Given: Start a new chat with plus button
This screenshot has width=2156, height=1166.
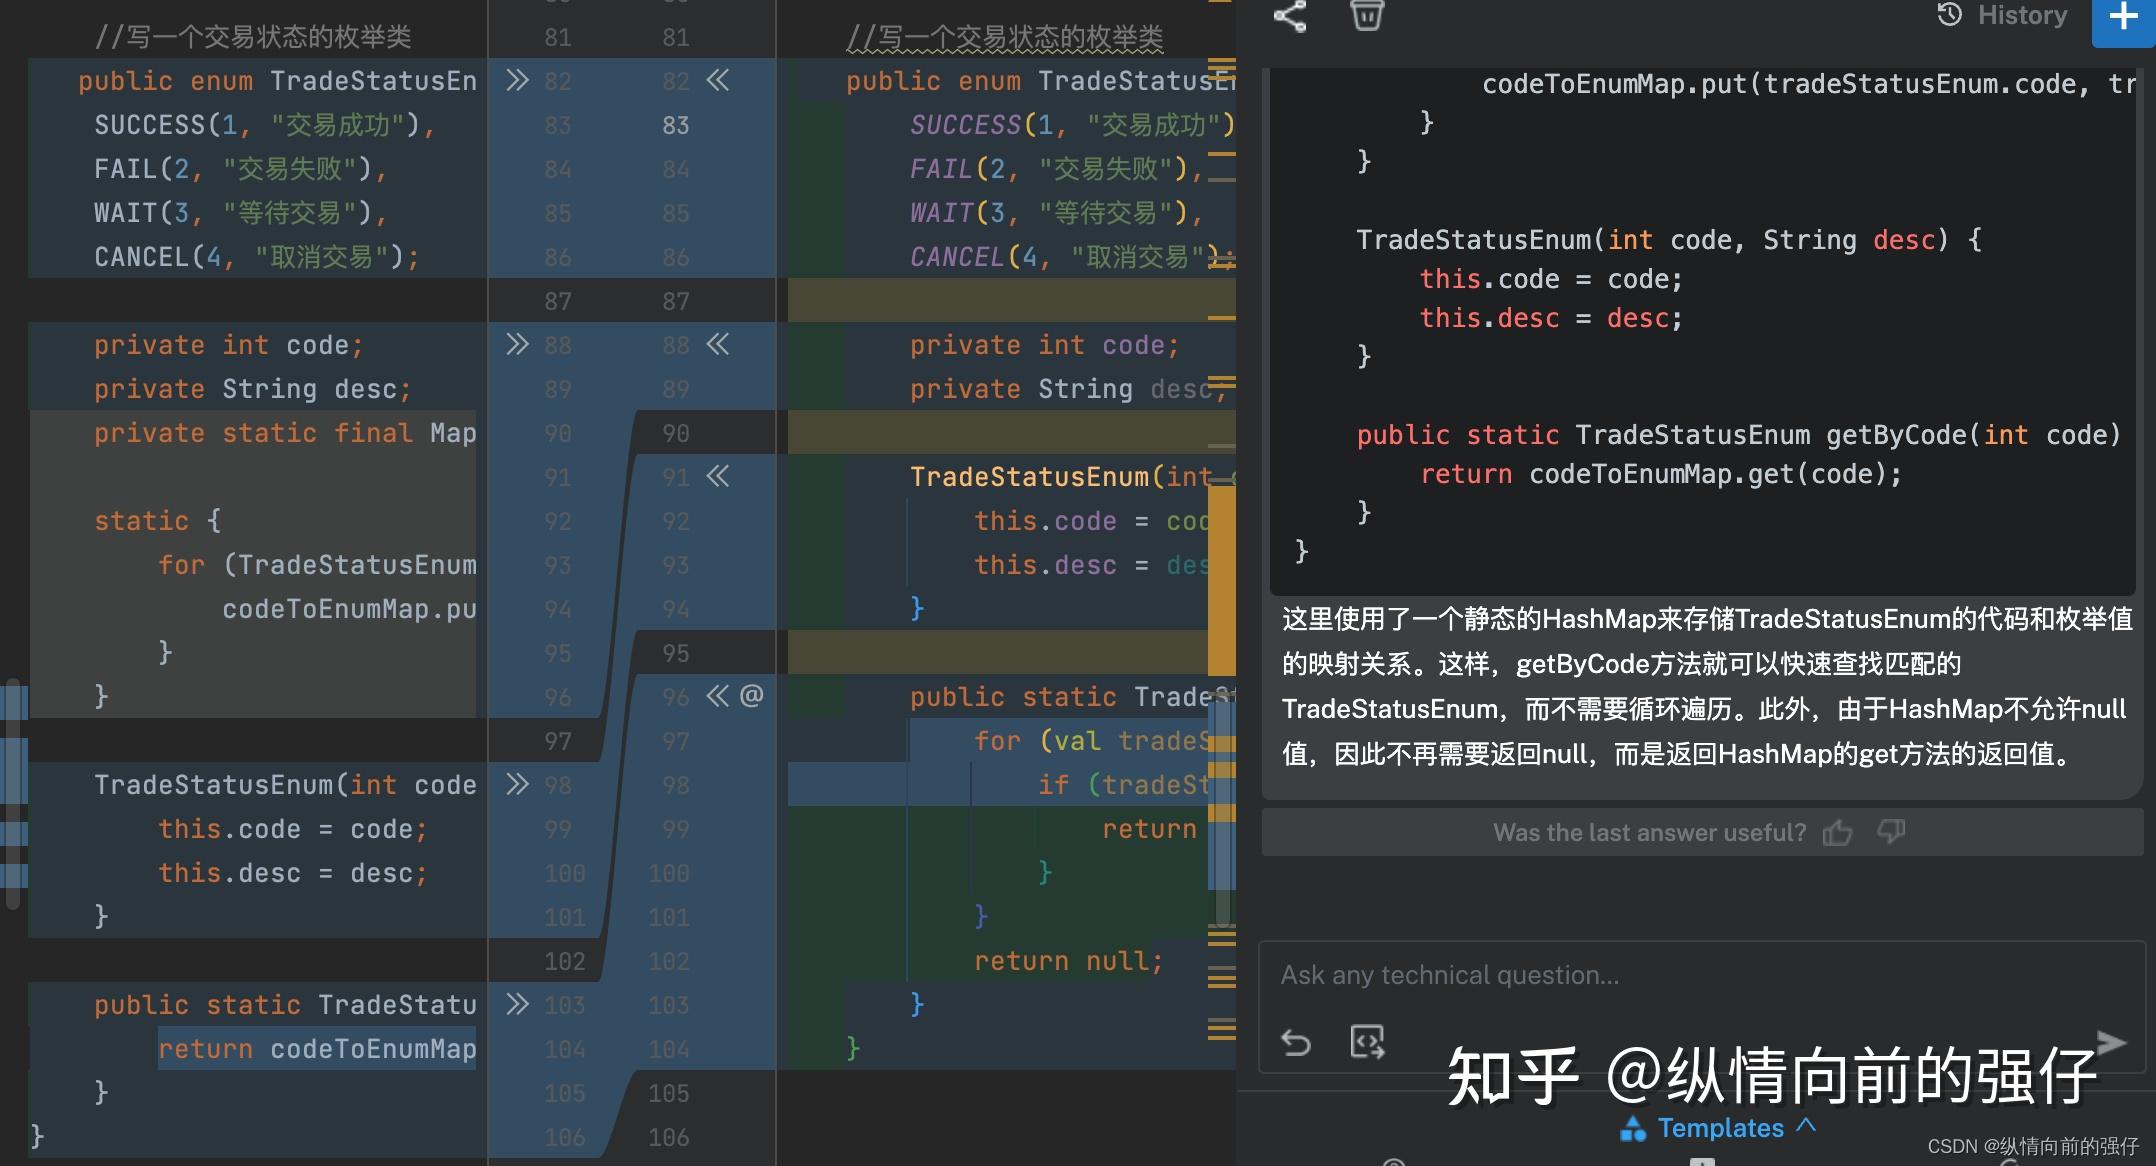Looking at the screenshot, I should (x=2122, y=17).
